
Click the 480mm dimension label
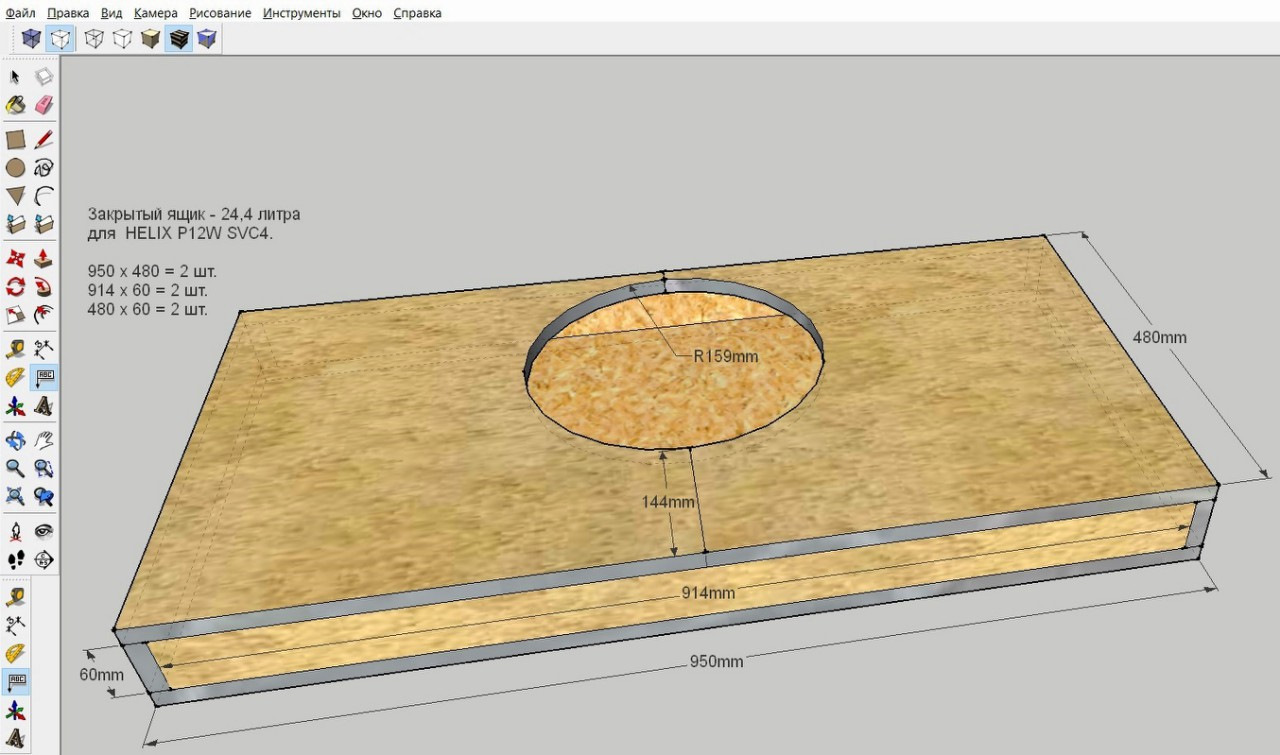click(x=1159, y=337)
